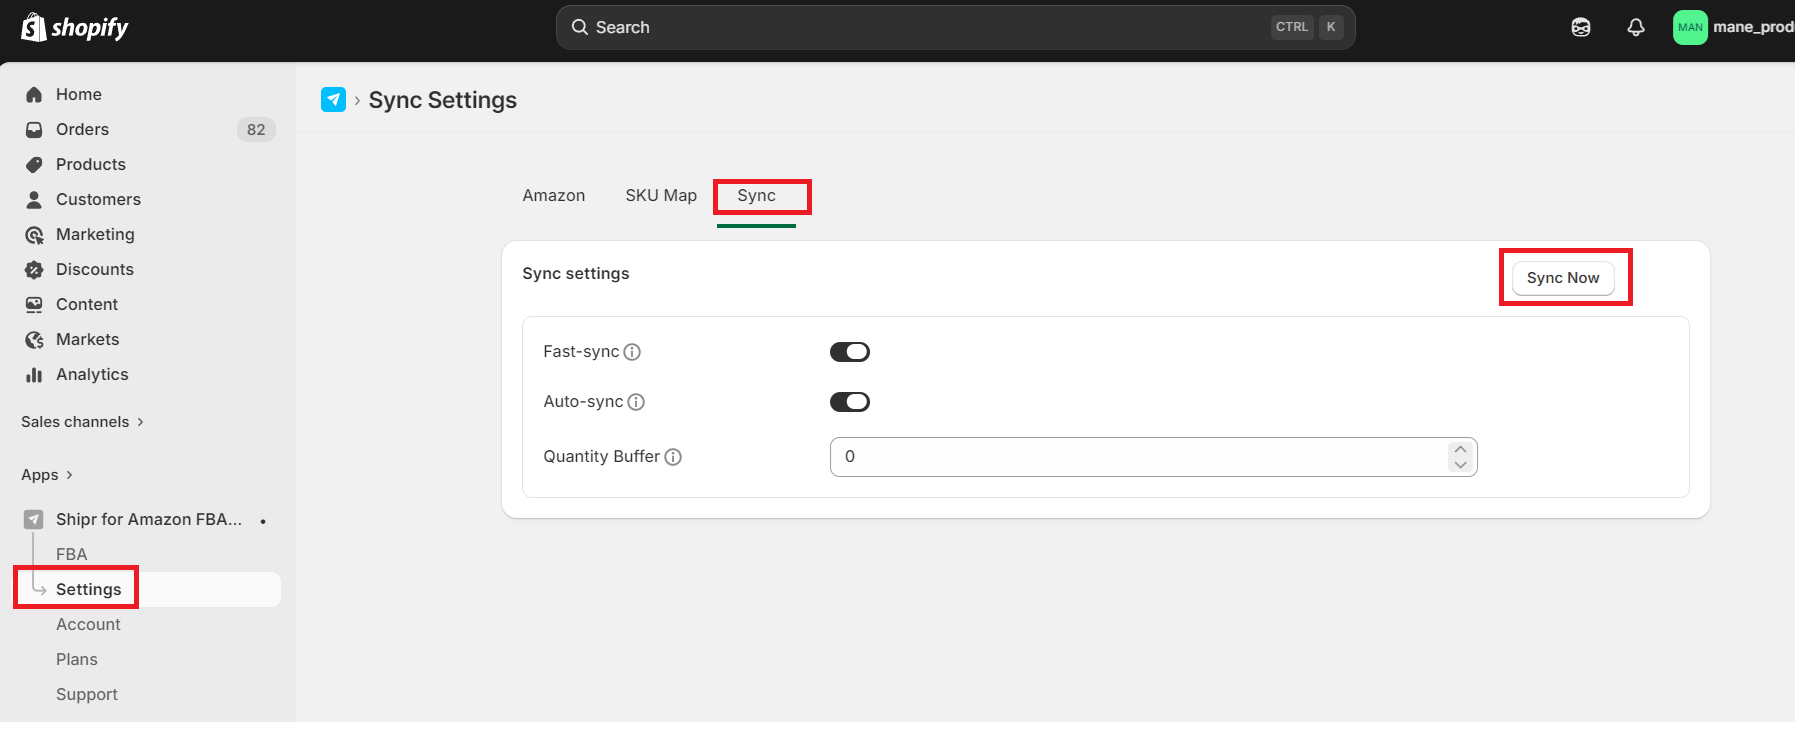This screenshot has height=729, width=1795.
Task: Click the Sync Settings page title
Action: [x=442, y=100]
